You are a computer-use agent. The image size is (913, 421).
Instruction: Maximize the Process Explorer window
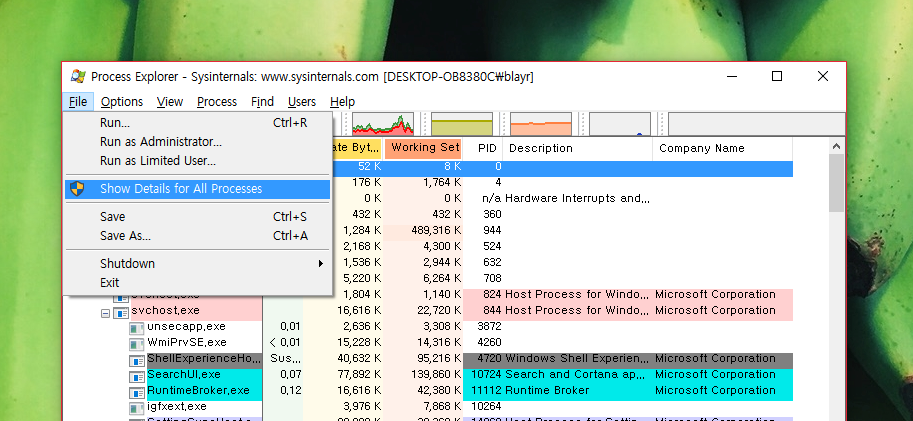click(x=777, y=76)
